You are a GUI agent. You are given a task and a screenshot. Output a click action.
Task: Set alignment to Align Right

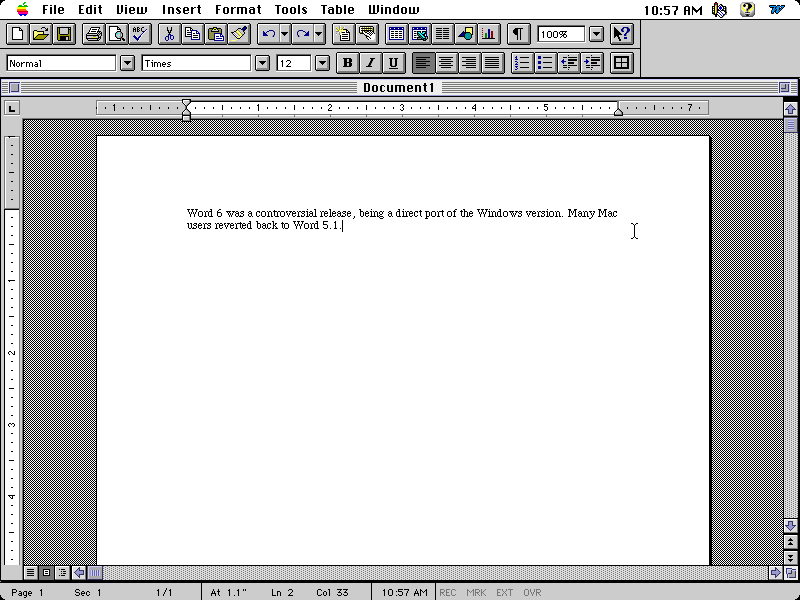(469, 63)
